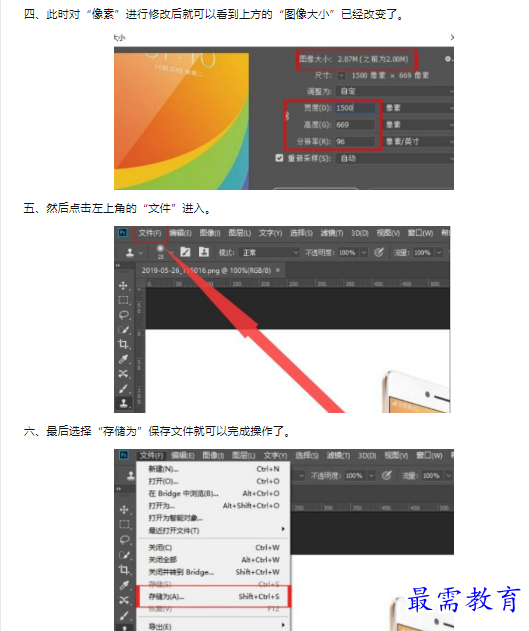Select the Quick Selection tool in the bottom screenshot
The height and width of the screenshot is (631, 529).
pos(124,555)
